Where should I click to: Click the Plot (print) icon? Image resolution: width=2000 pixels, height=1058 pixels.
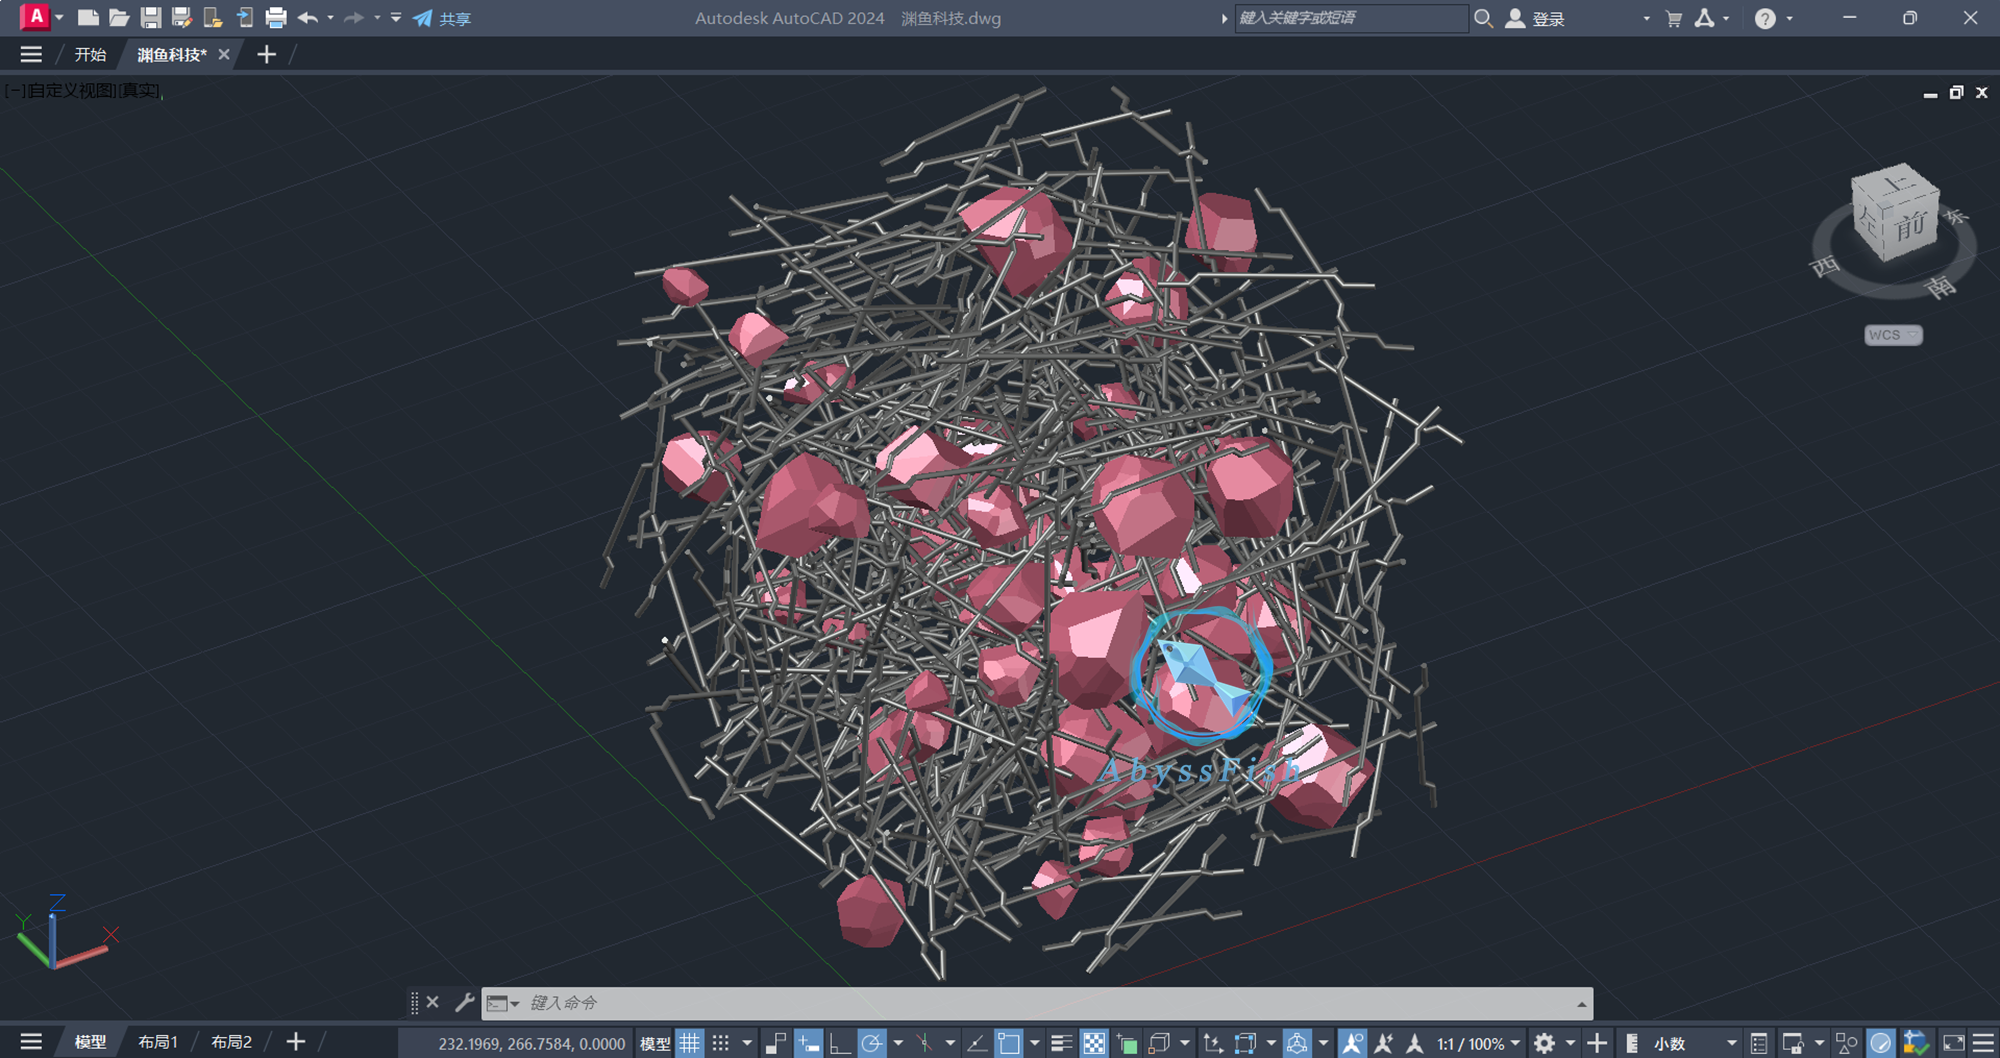tap(276, 18)
